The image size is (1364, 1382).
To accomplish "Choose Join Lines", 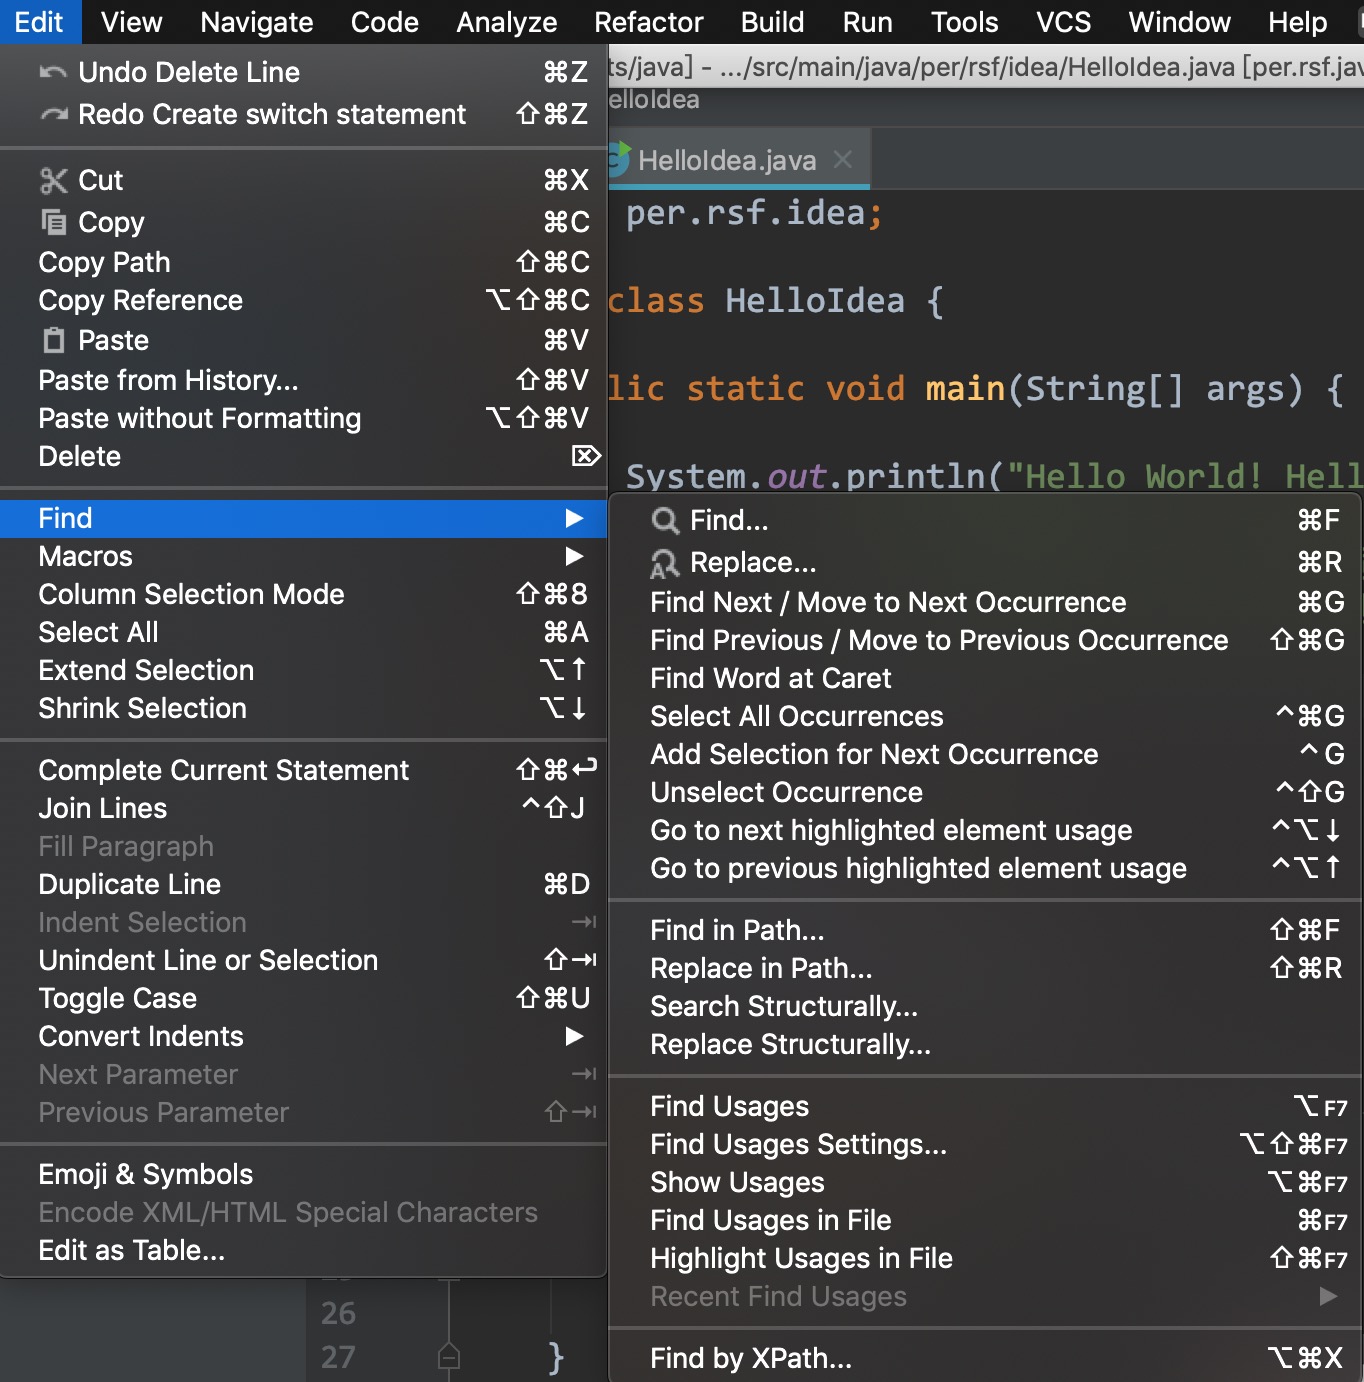I will point(303,808).
